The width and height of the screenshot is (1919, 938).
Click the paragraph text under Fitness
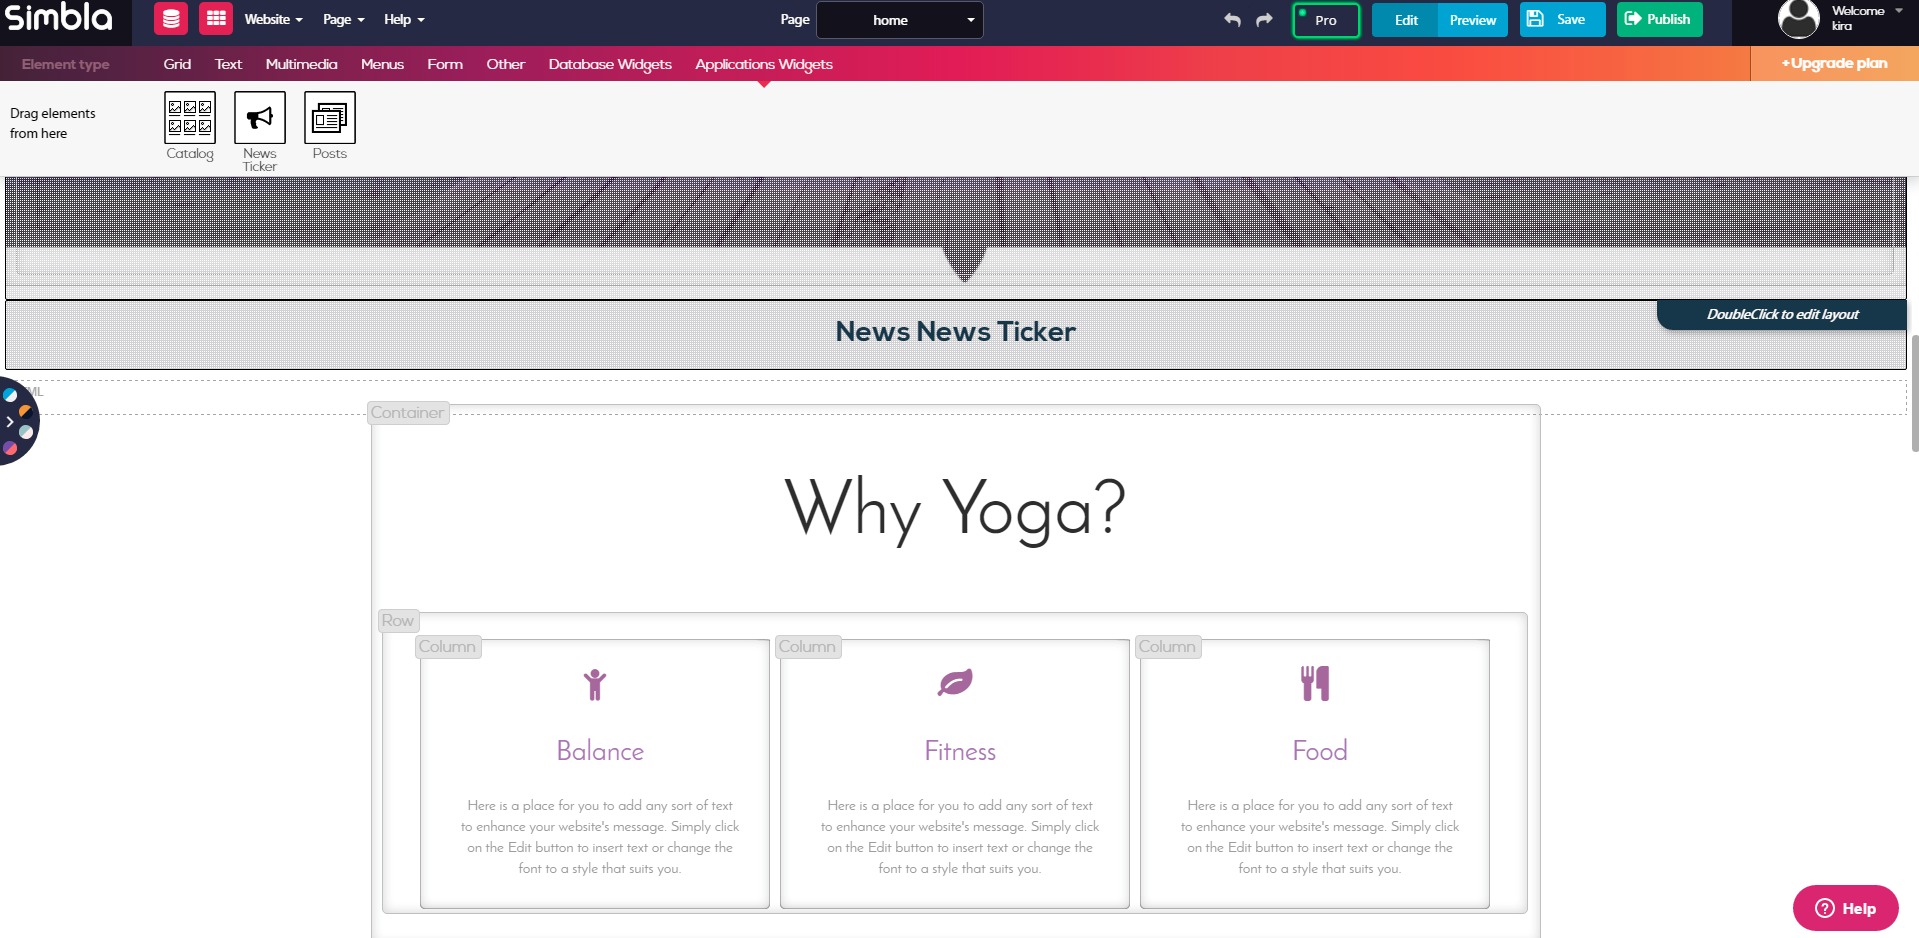[x=960, y=837]
